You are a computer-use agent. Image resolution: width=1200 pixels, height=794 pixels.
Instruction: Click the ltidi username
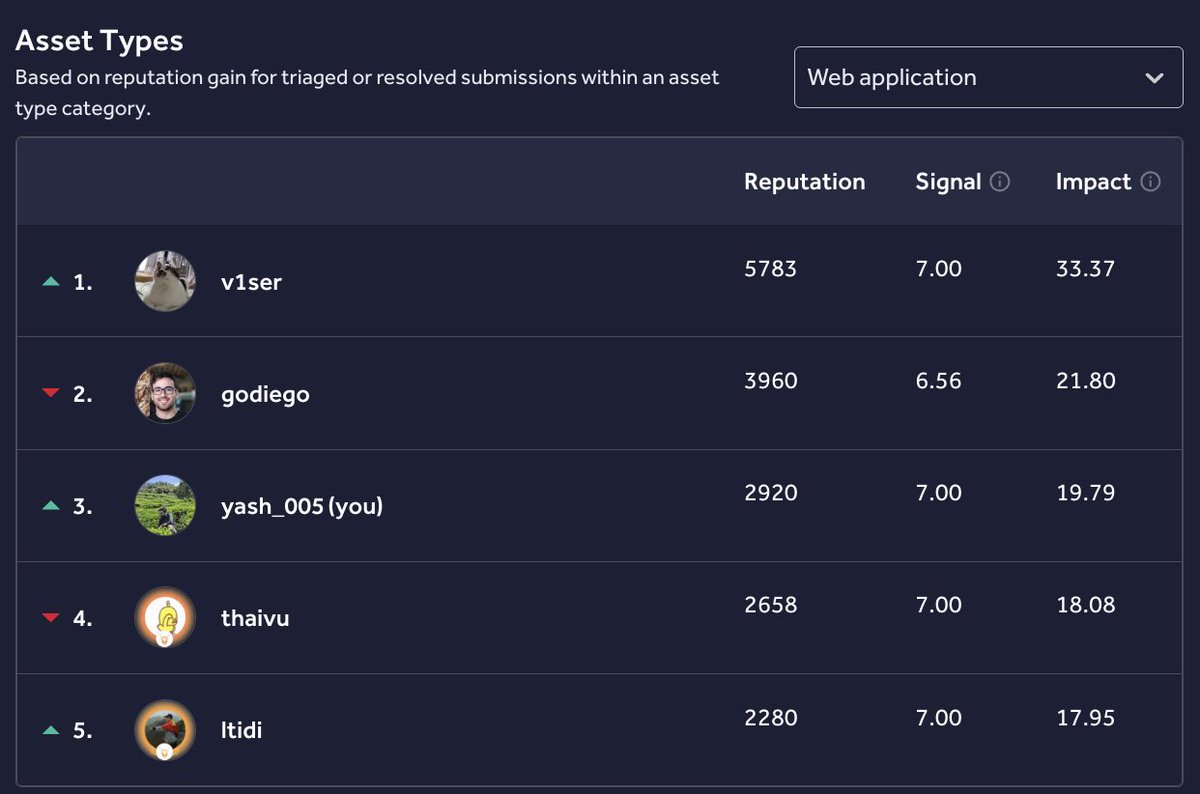[x=241, y=730]
